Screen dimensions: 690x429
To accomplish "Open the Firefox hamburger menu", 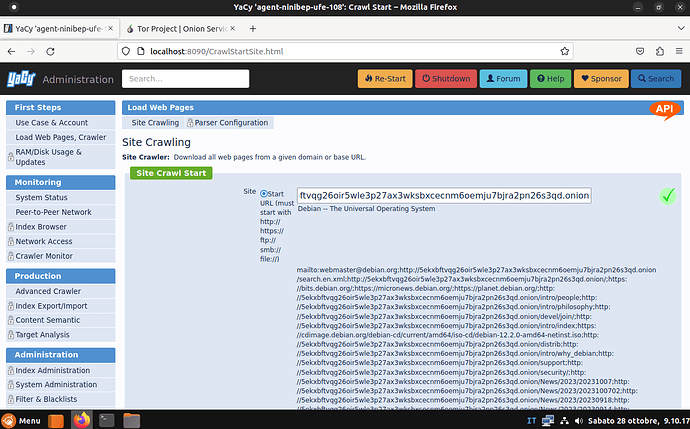I will [679, 51].
